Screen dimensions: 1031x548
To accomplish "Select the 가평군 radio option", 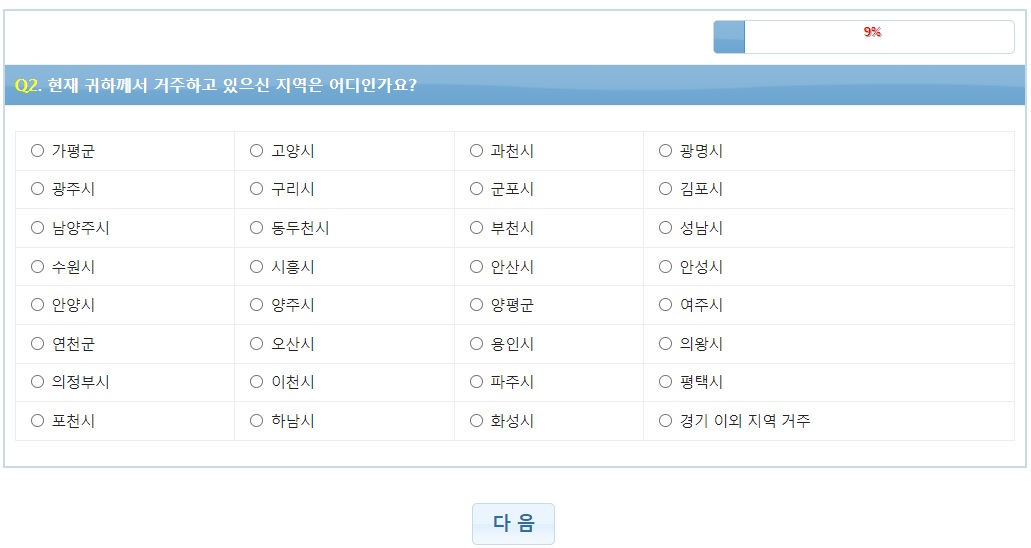I will point(37,151).
